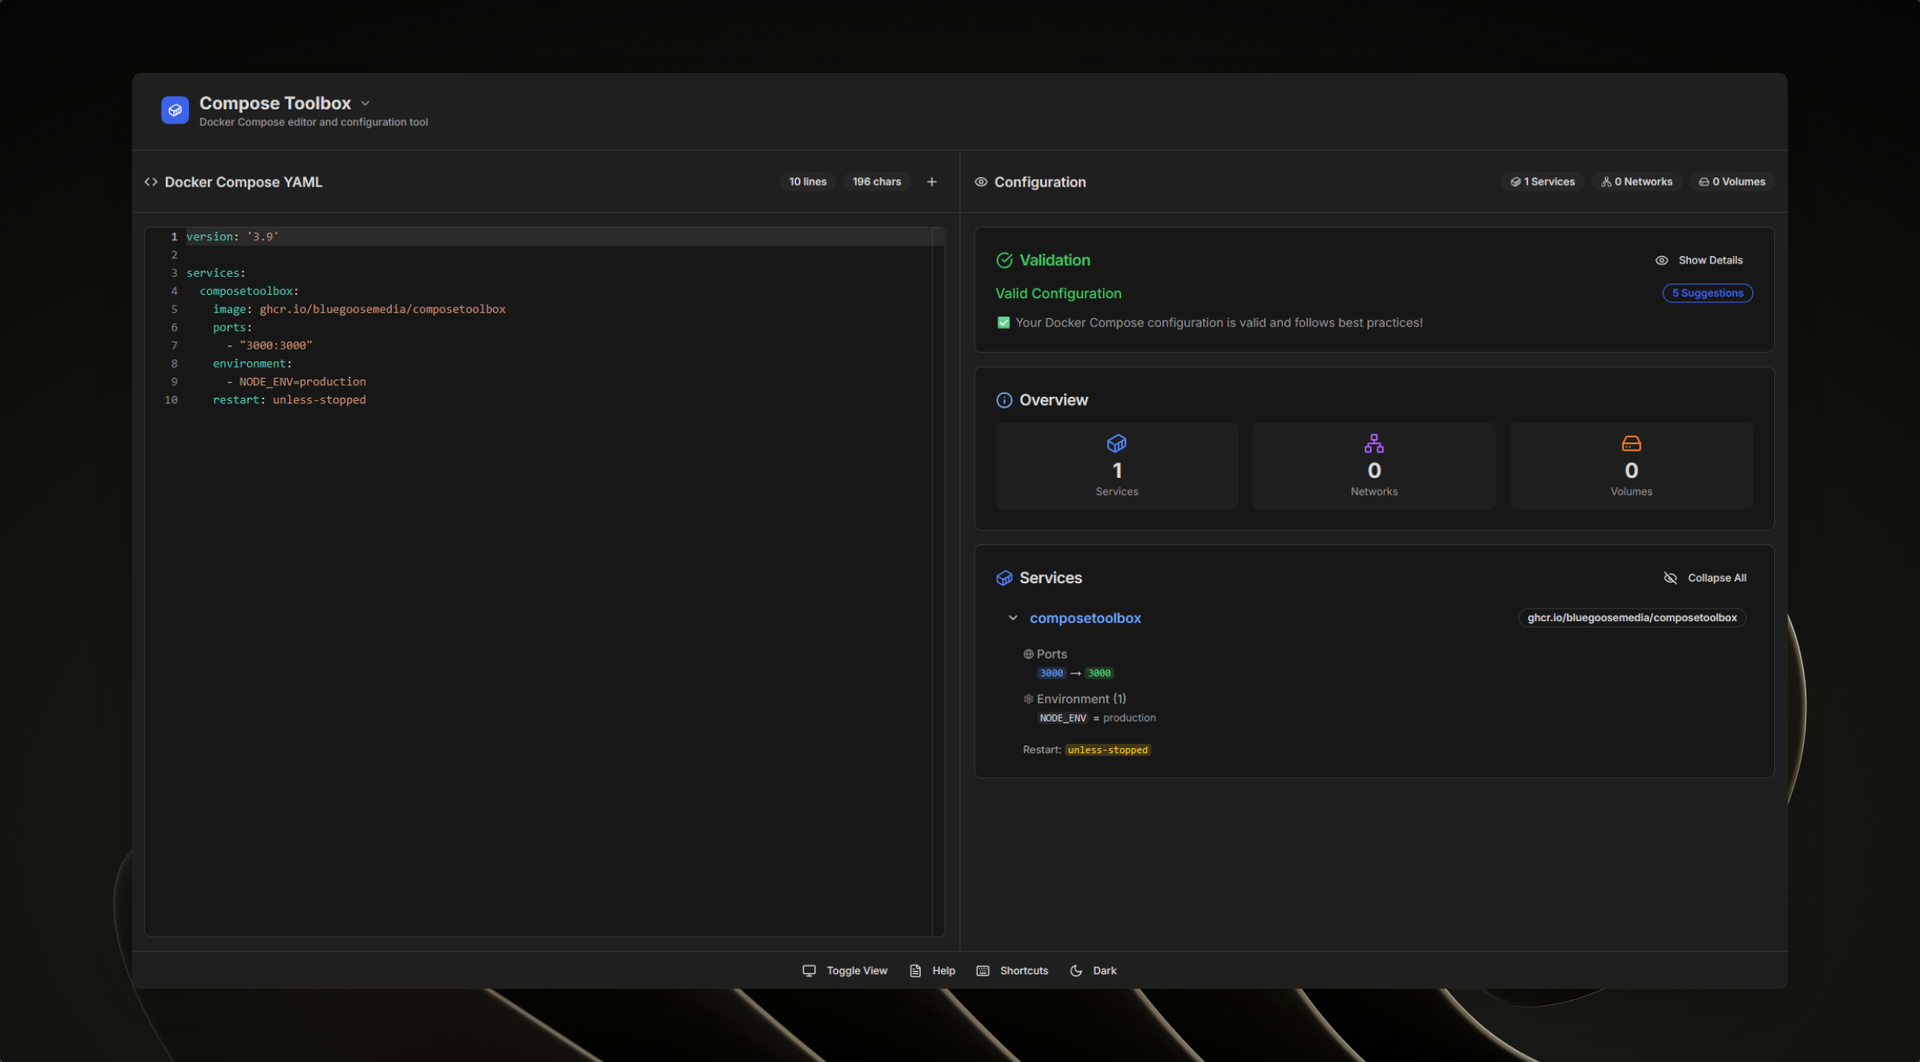Click the 196 chars counter badge
Image resolution: width=1920 pixels, height=1062 pixels.
(876, 182)
